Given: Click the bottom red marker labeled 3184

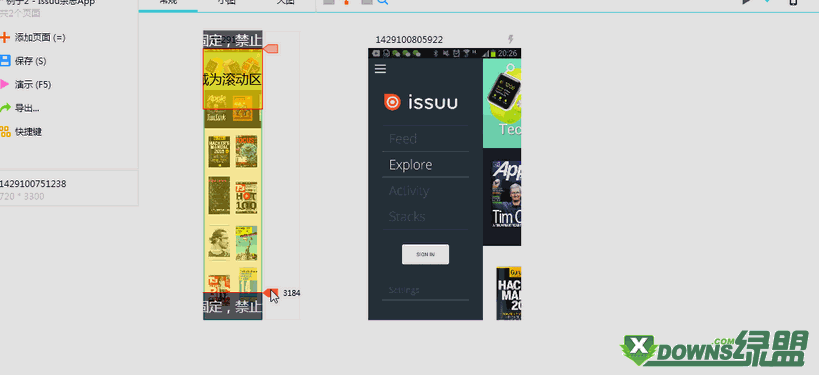Looking at the screenshot, I should (x=271, y=293).
